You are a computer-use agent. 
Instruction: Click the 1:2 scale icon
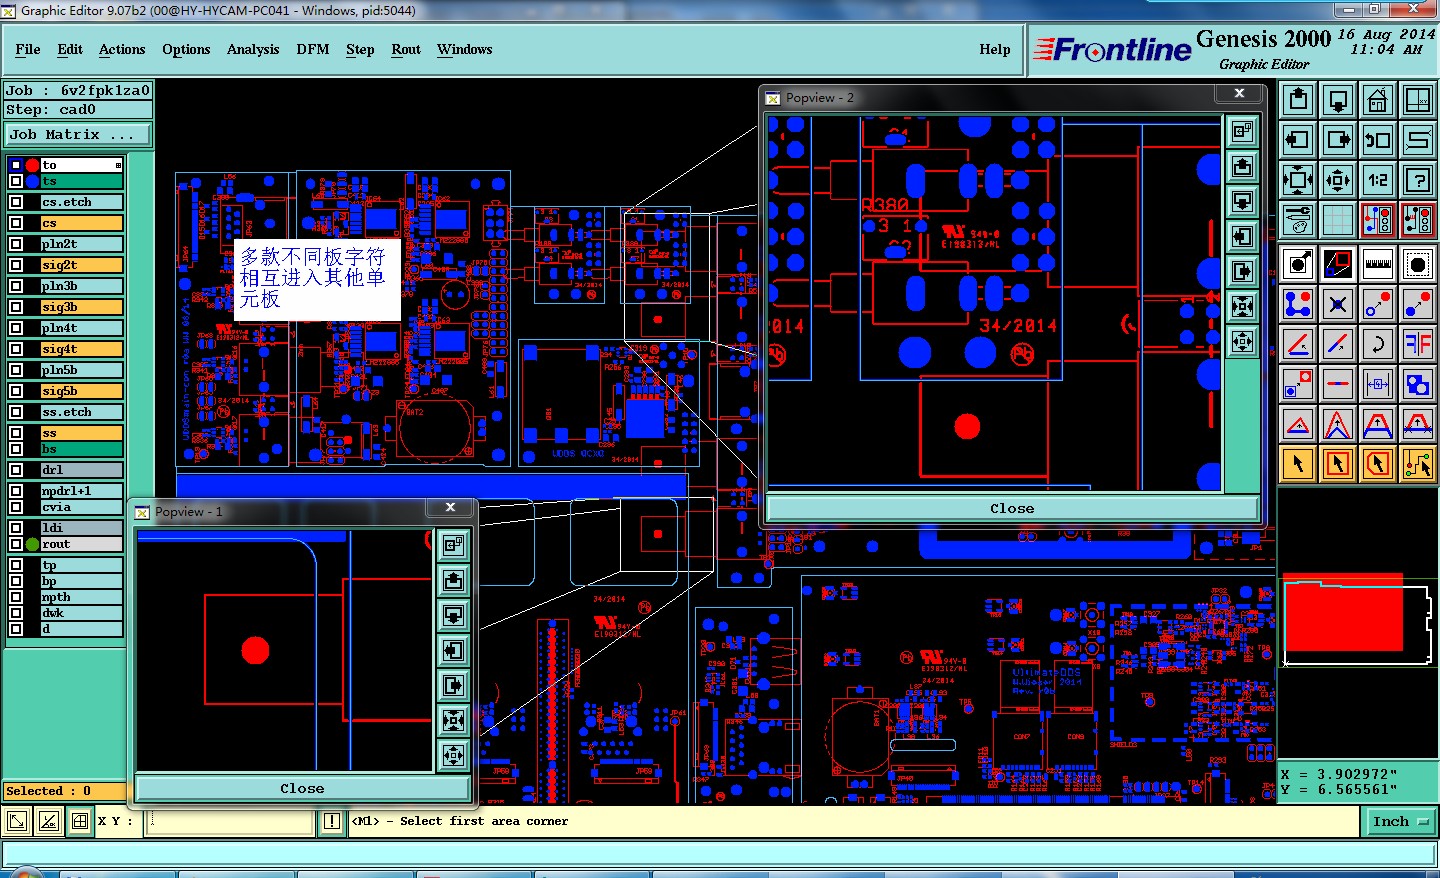tap(1378, 180)
